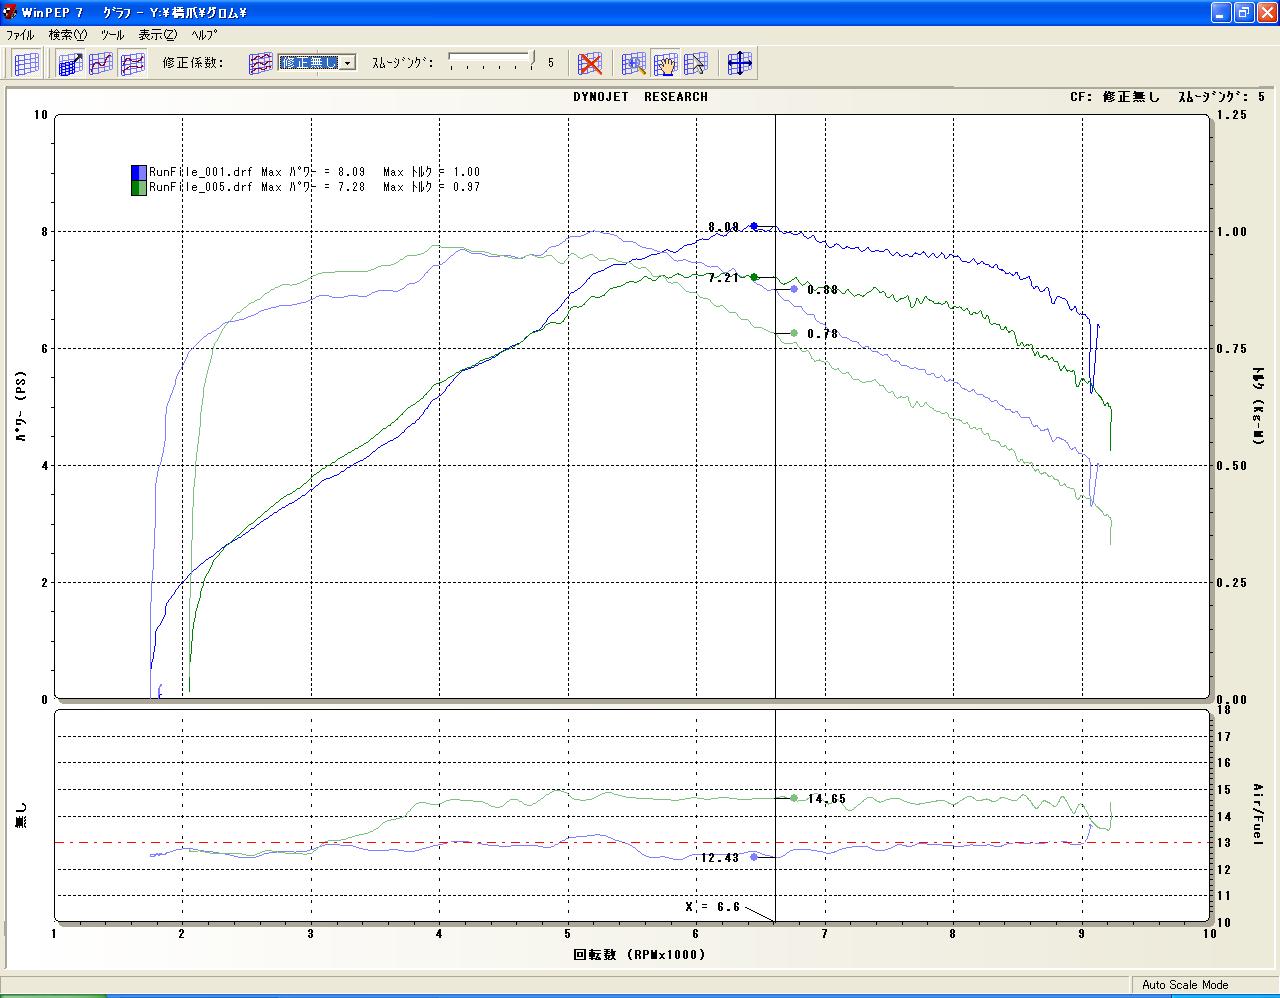Click the 0.88 torque data marker
The width and height of the screenshot is (1280, 998).
click(x=794, y=289)
